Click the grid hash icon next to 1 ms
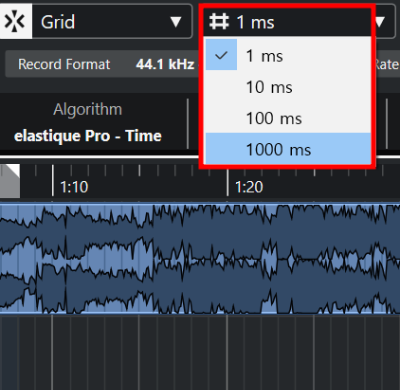The image size is (400, 390). [x=219, y=22]
